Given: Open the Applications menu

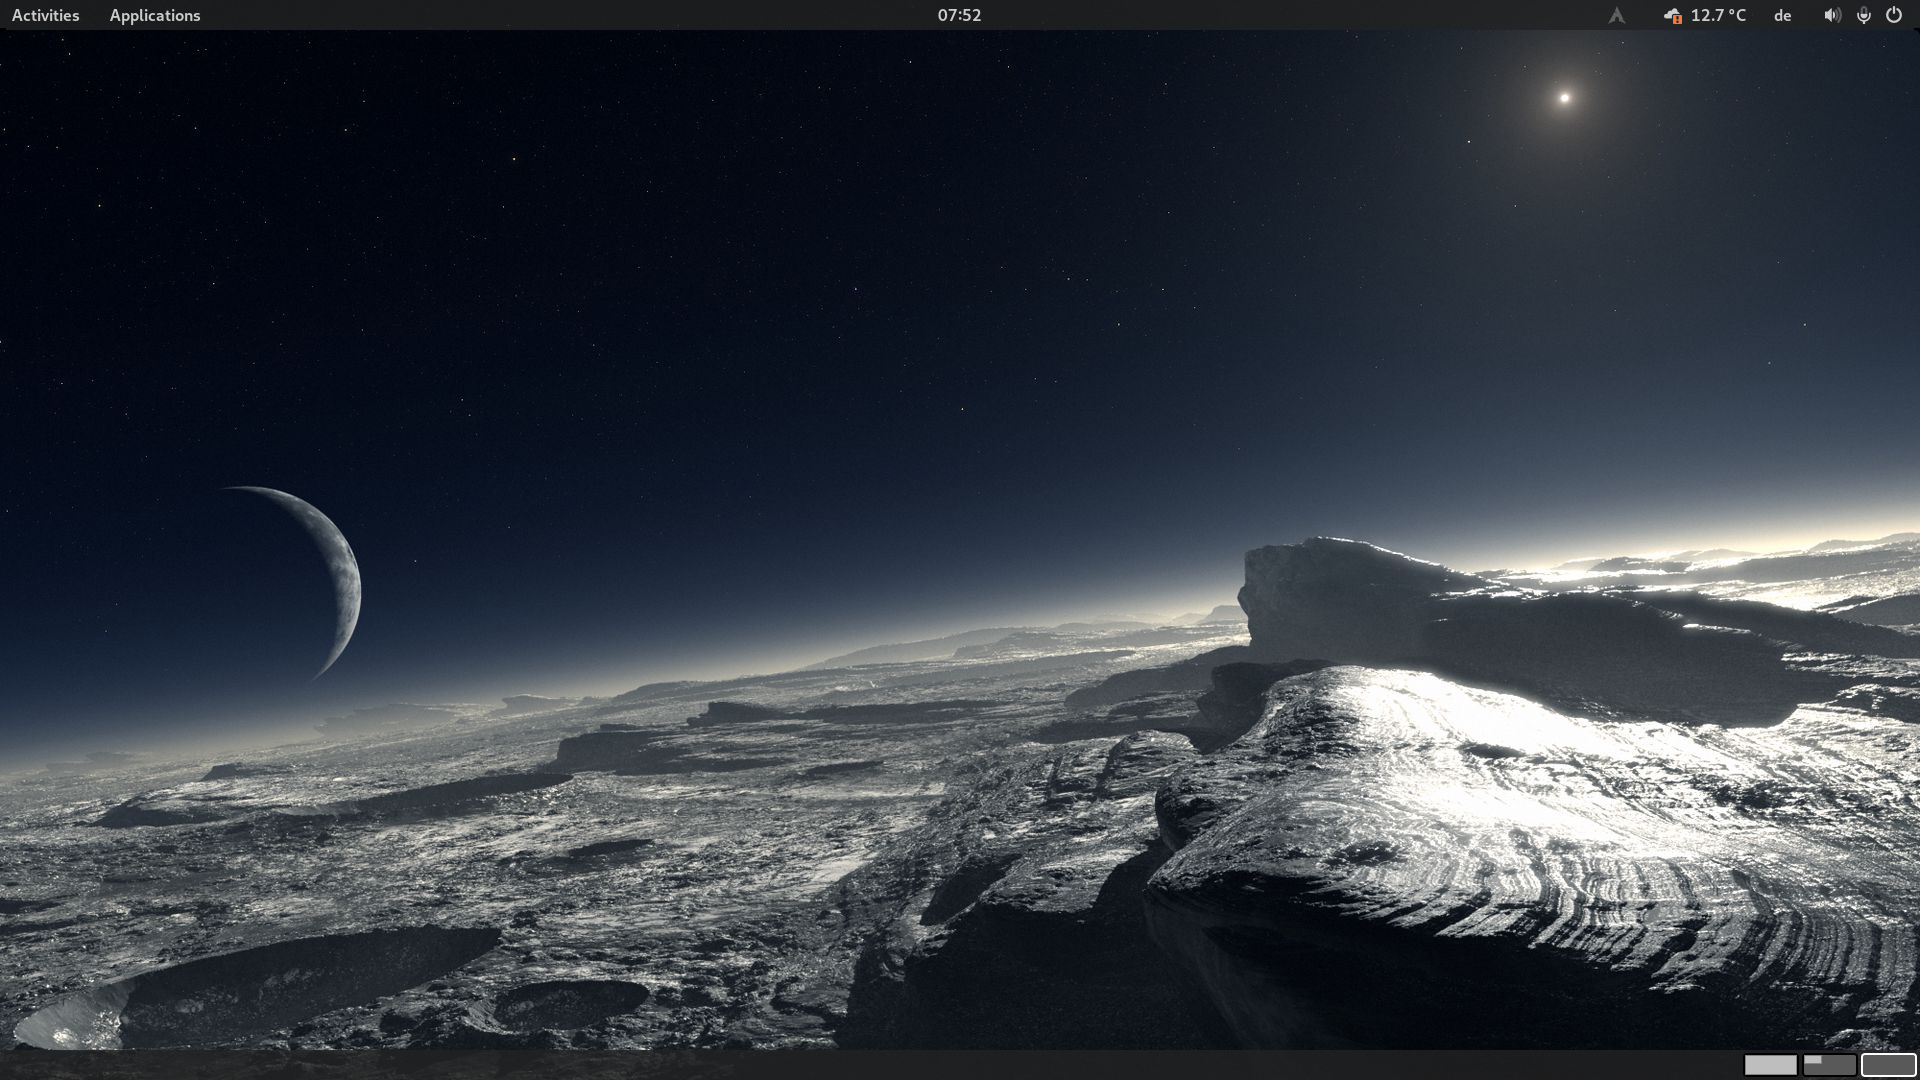Looking at the screenshot, I should [155, 15].
